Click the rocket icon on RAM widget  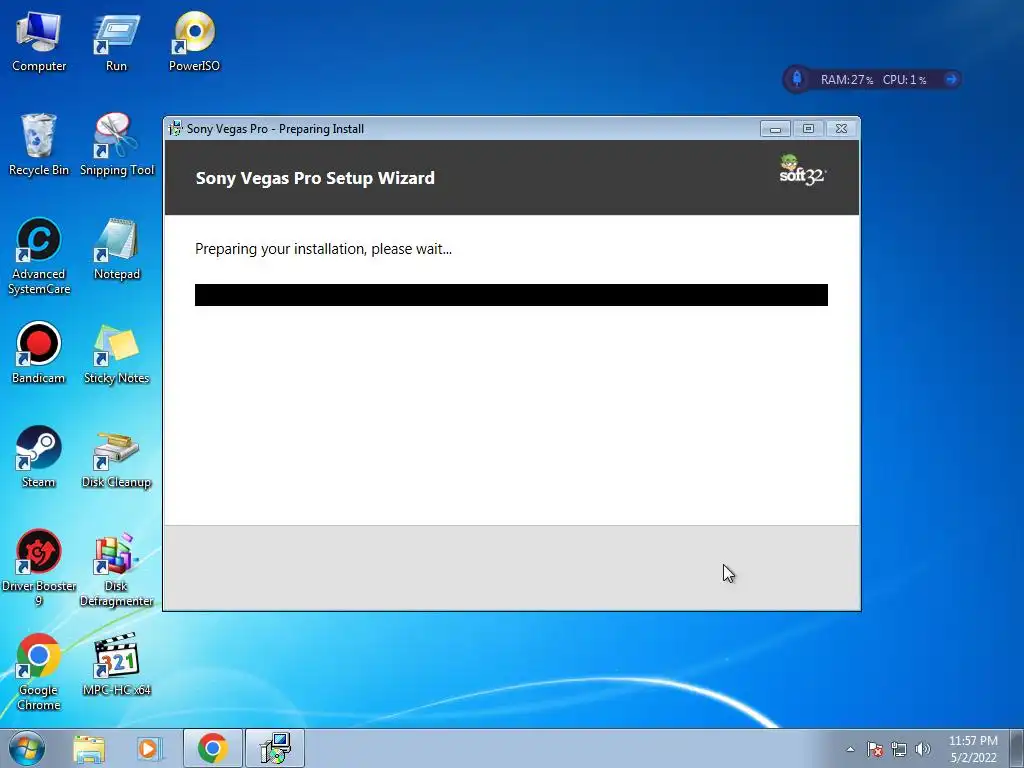click(797, 79)
